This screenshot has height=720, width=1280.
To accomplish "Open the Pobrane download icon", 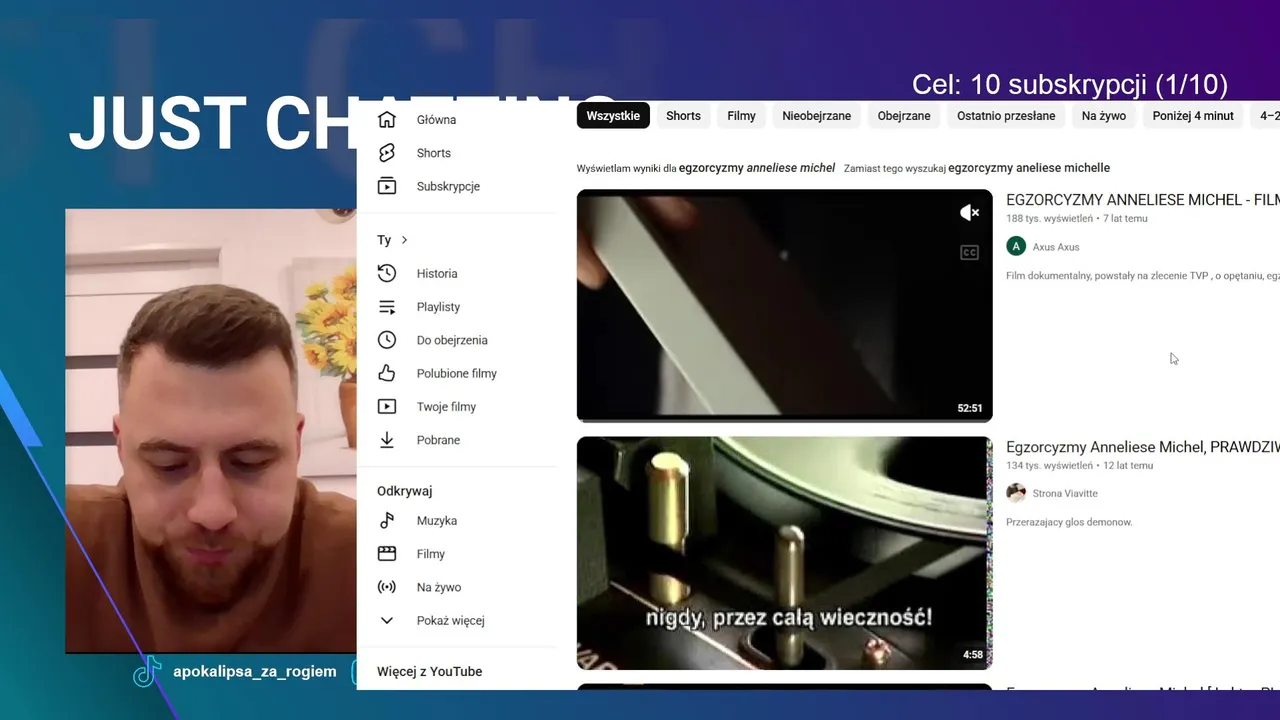I will click(387, 440).
